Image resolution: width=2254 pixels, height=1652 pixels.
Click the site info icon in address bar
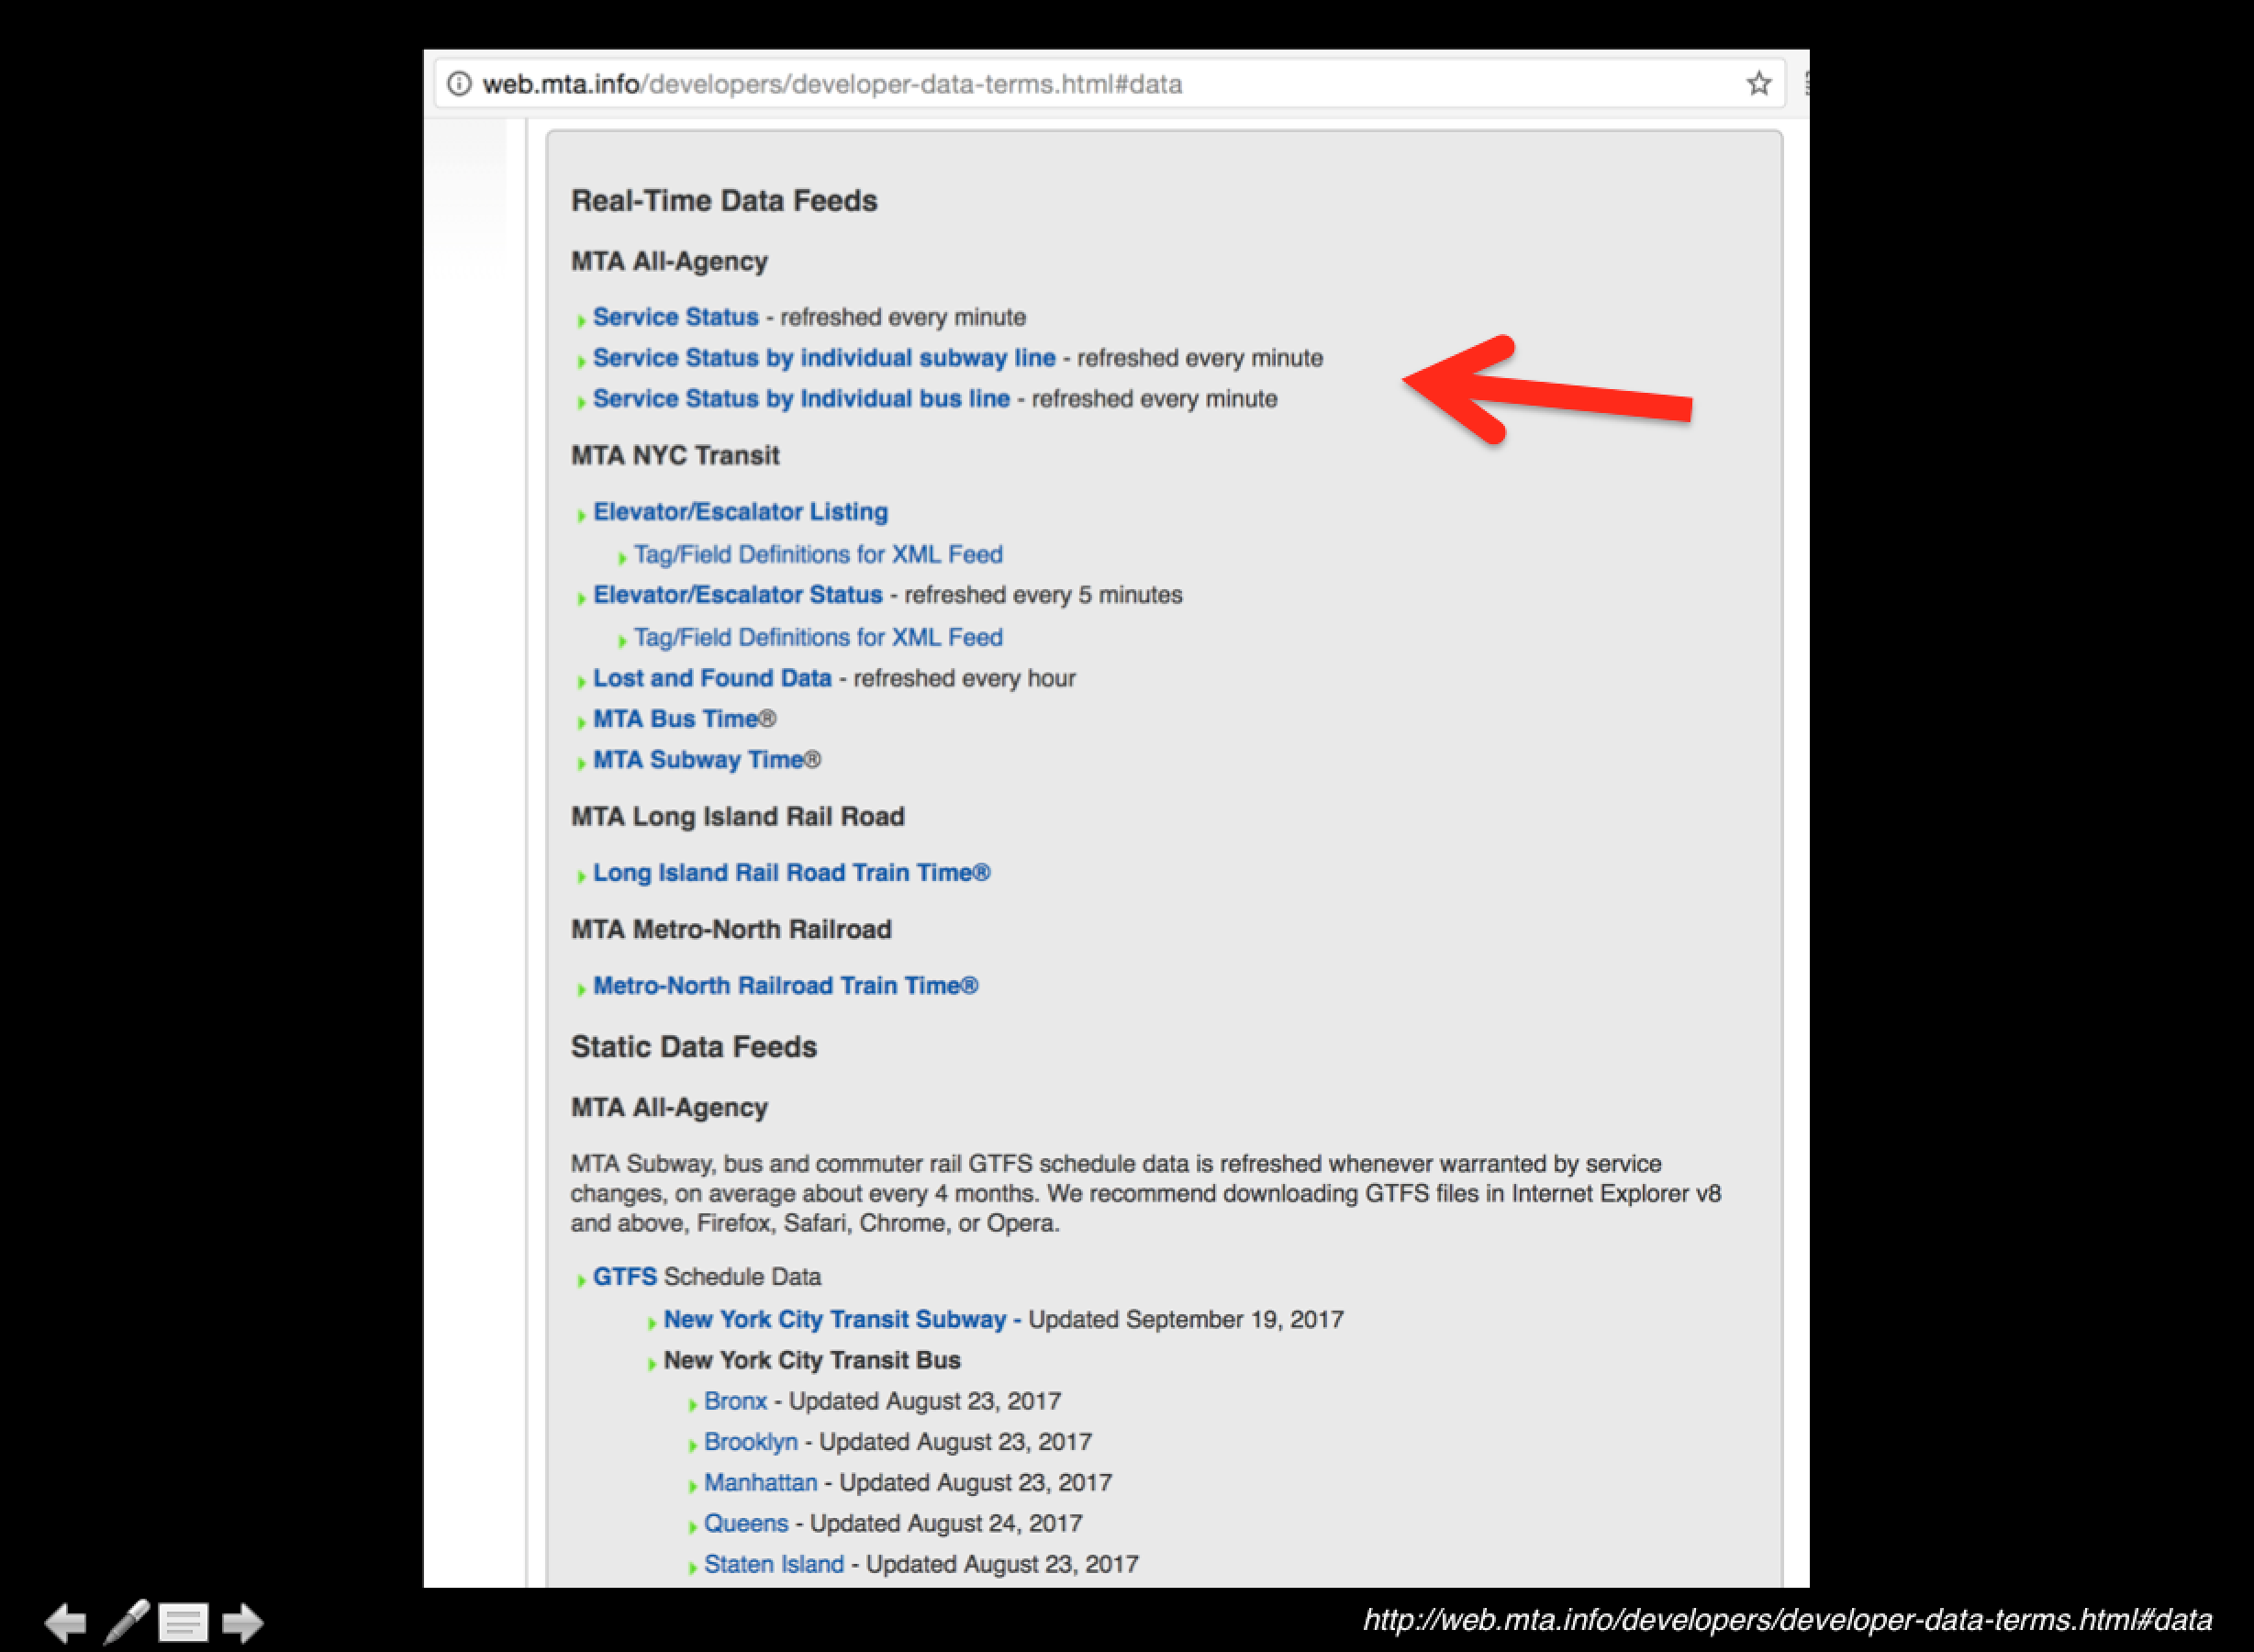click(459, 84)
